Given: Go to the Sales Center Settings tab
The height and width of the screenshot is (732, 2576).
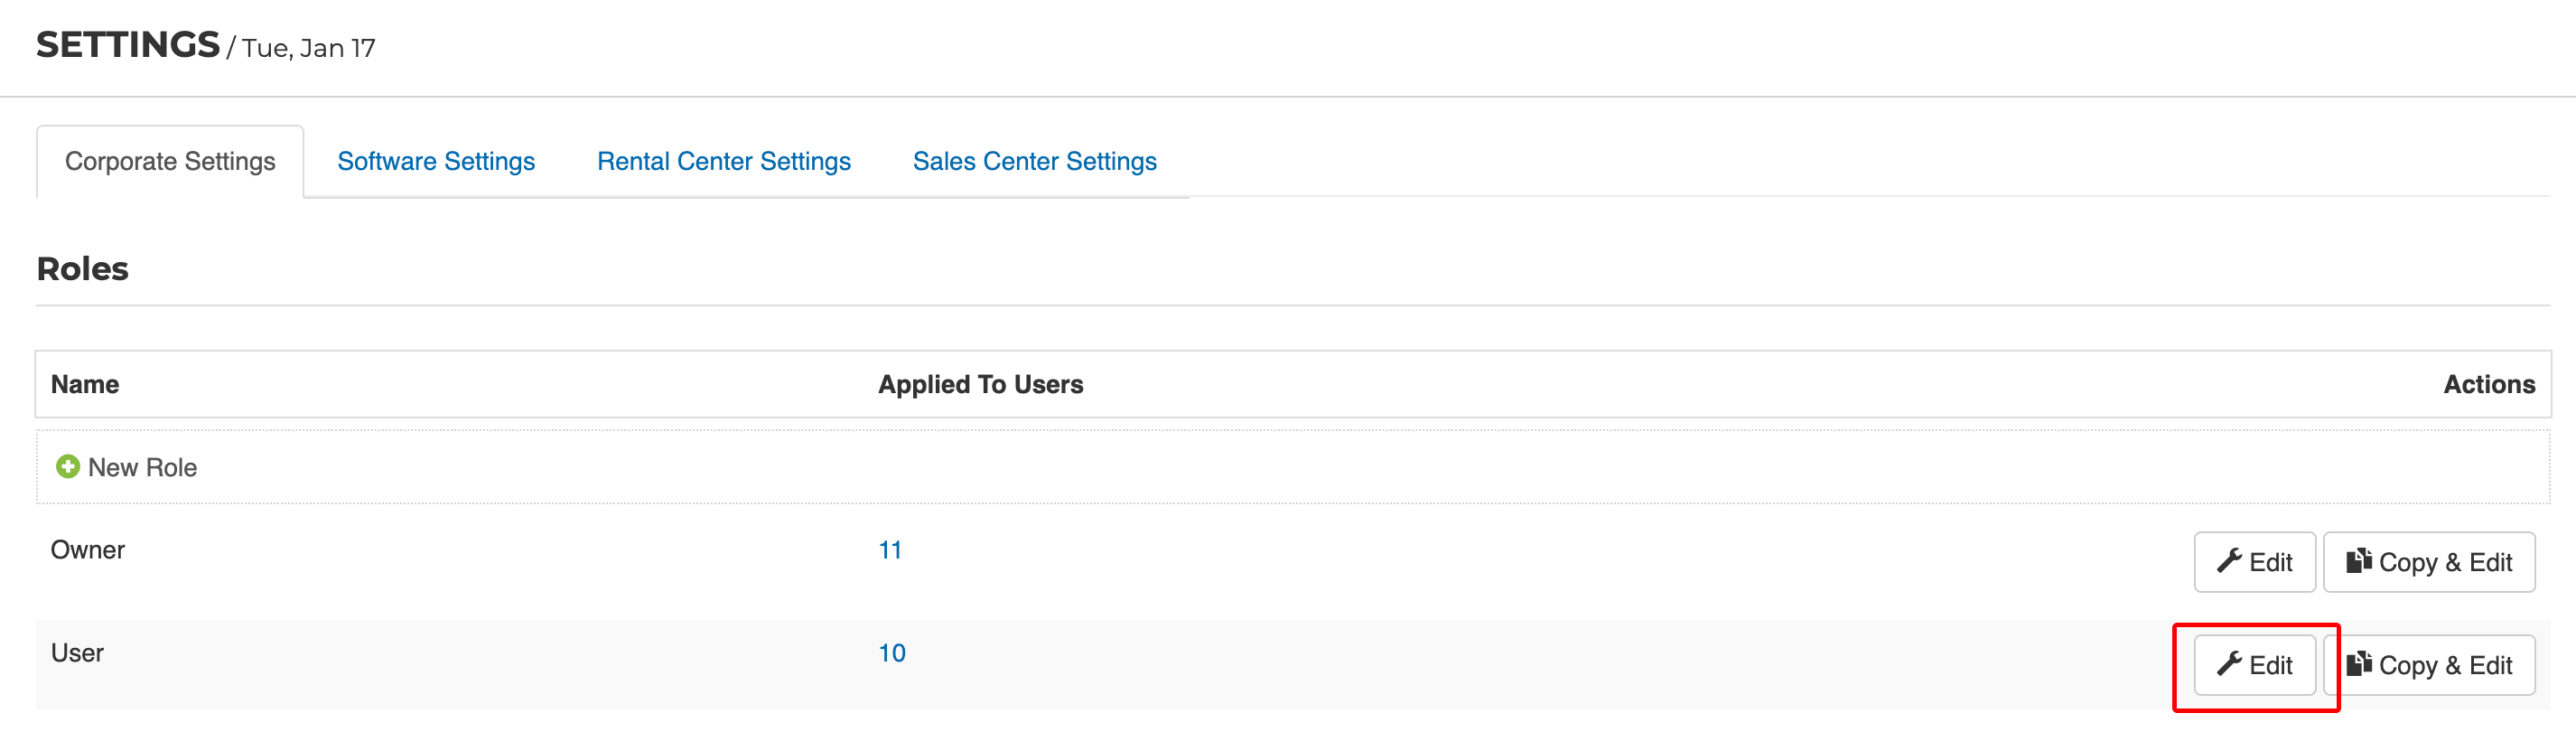Looking at the screenshot, I should point(1035,161).
